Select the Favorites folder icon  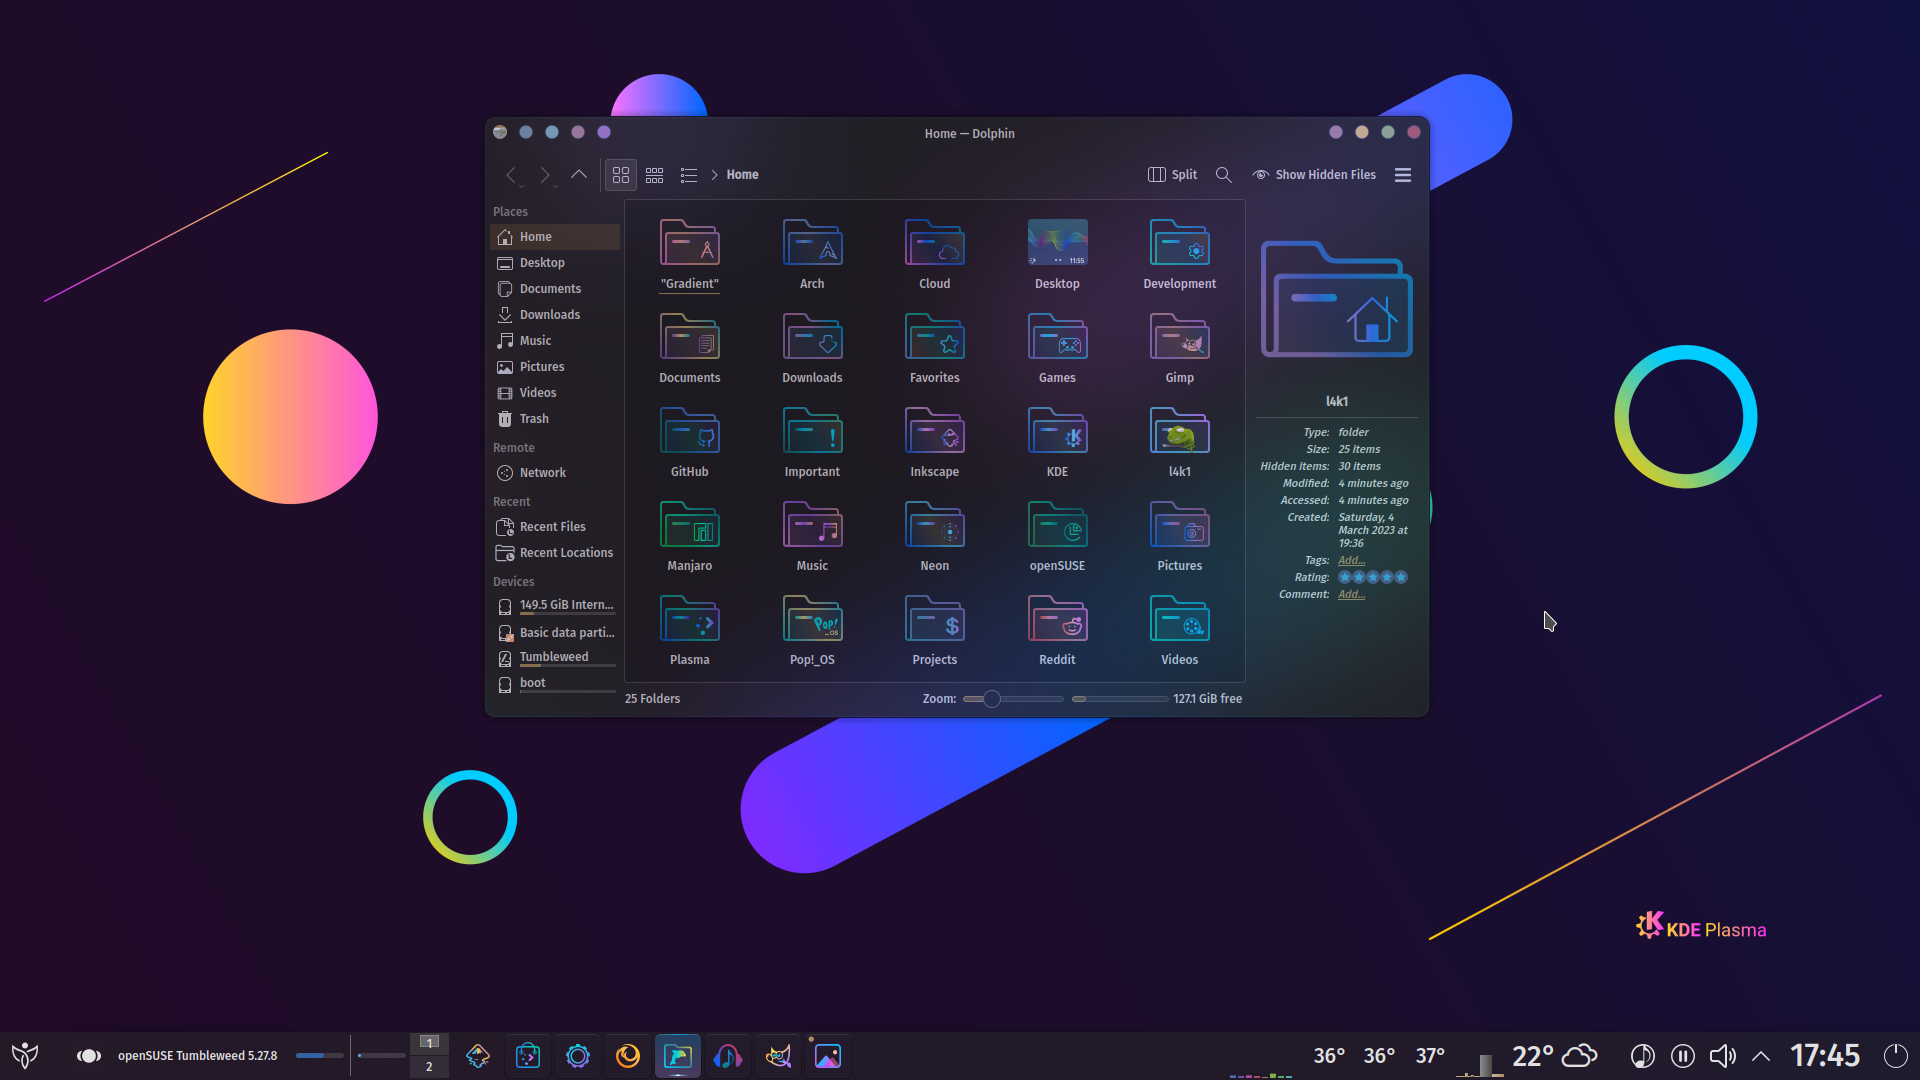pos(935,336)
